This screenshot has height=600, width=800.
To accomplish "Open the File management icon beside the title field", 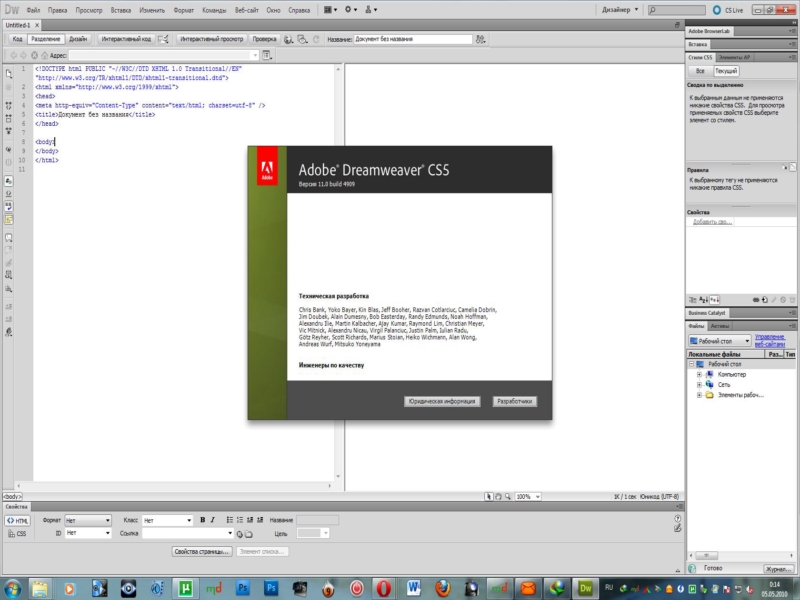I will click(480, 39).
